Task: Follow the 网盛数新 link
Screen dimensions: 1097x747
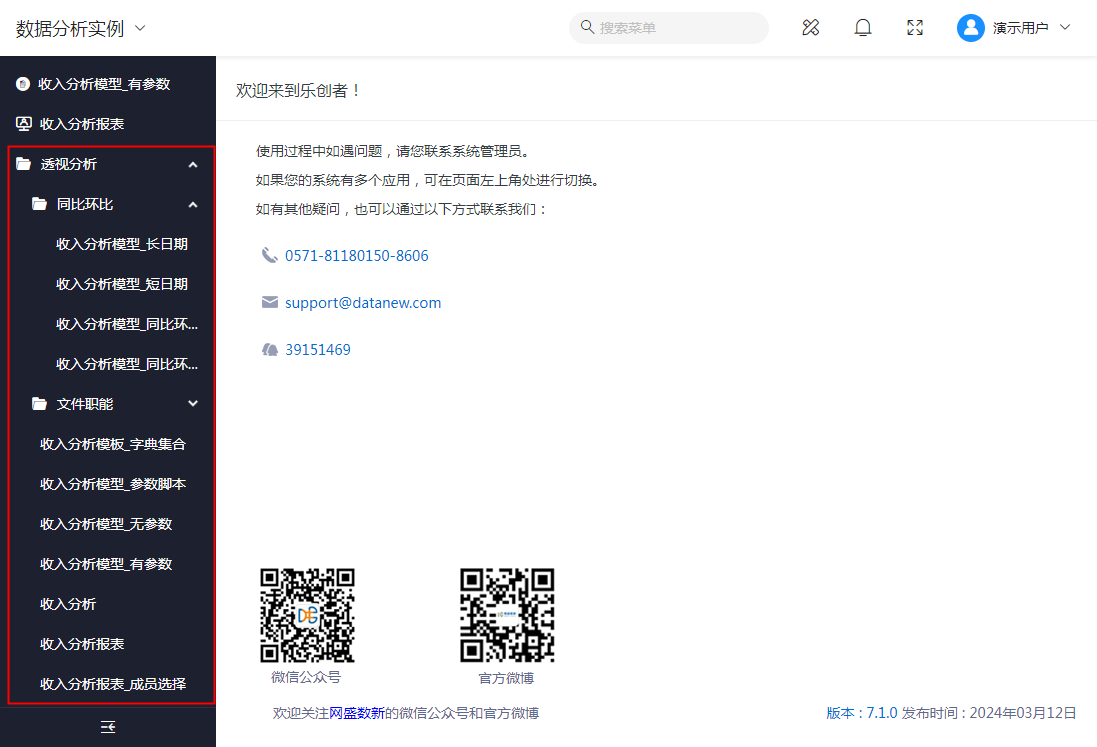Action: 357,713
